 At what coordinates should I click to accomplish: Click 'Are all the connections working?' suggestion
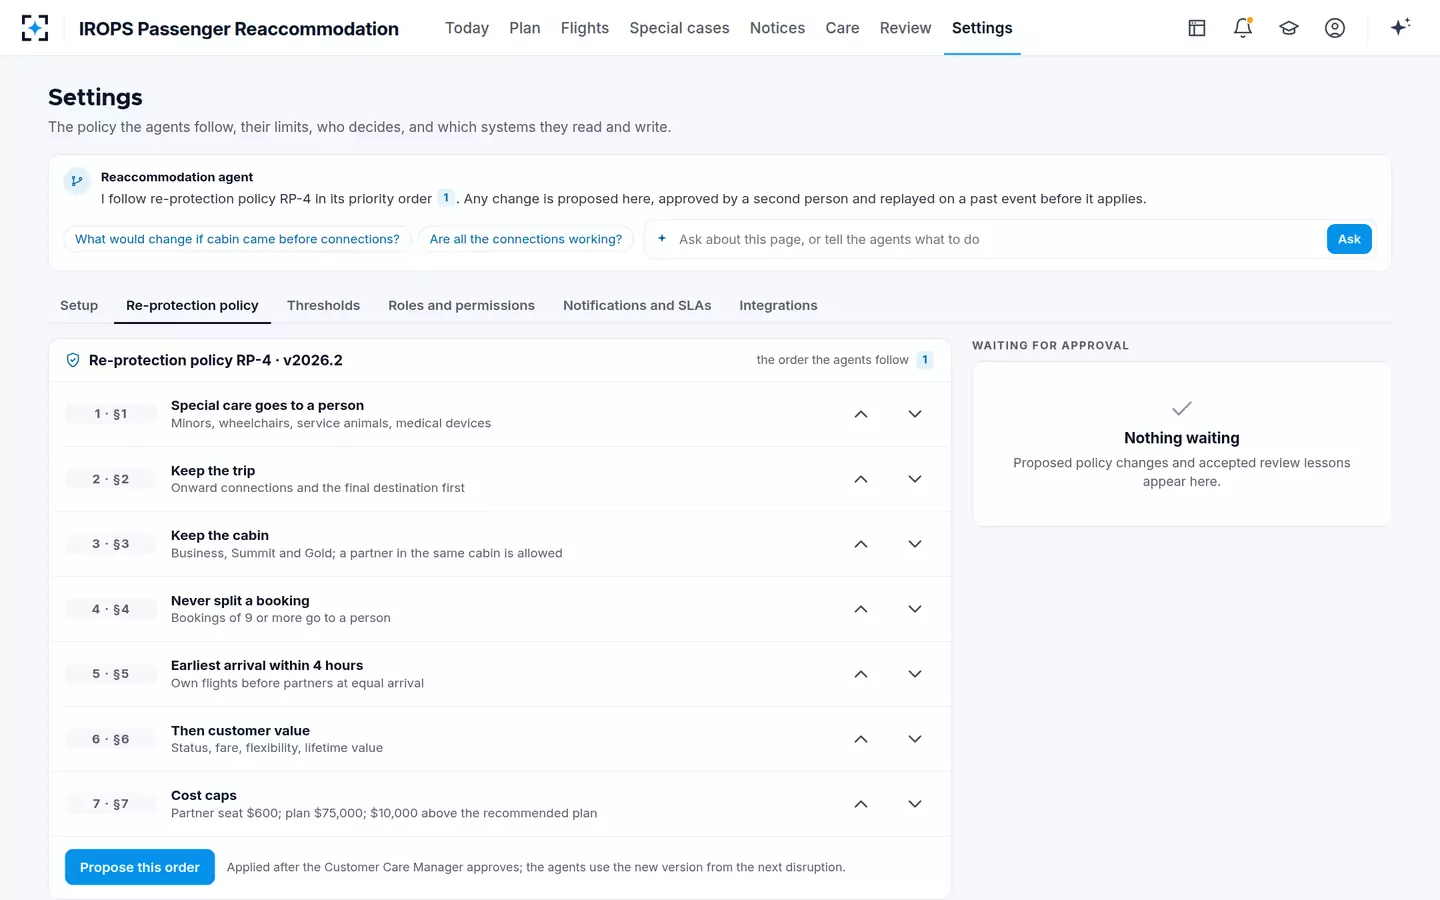[526, 239]
